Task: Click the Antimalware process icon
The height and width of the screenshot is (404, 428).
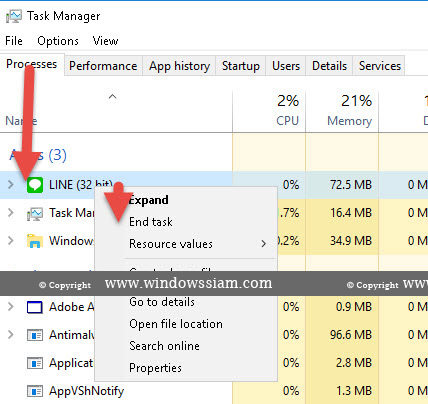Action: (x=35, y=335)
